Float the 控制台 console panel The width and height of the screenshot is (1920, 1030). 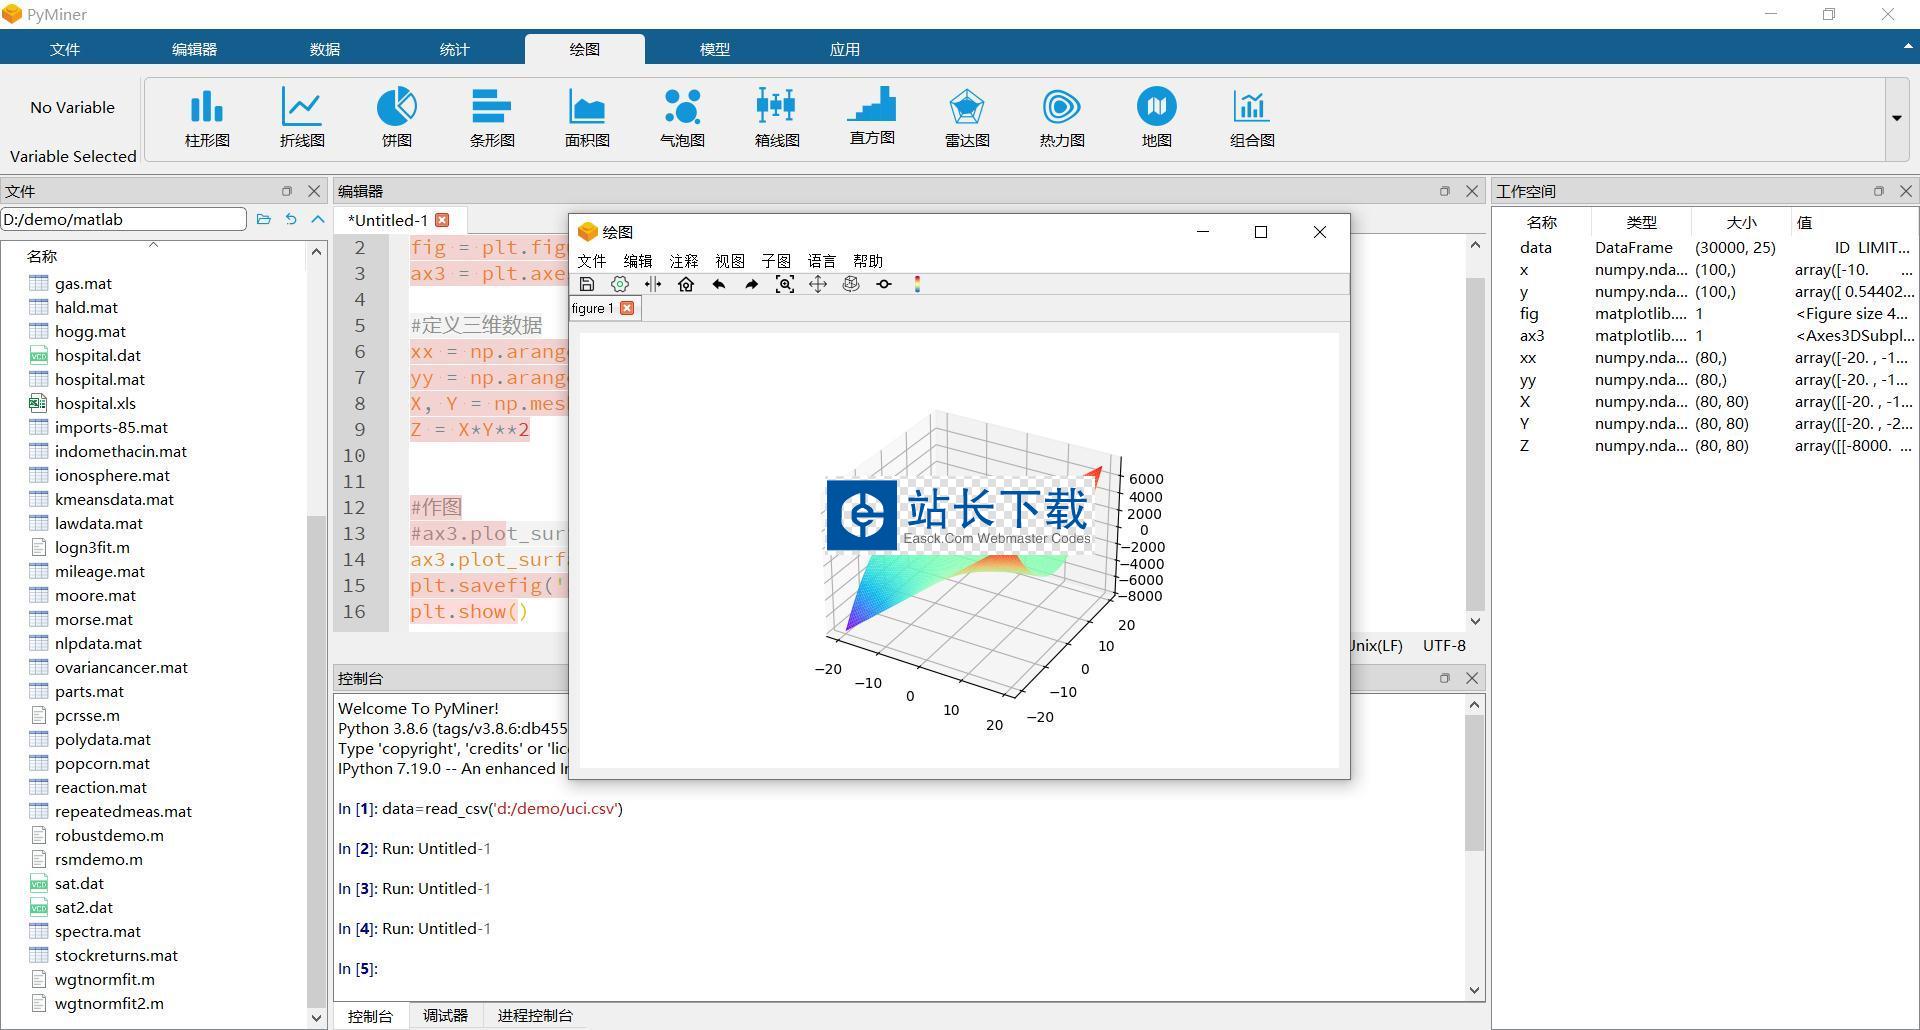[1444, 678]
